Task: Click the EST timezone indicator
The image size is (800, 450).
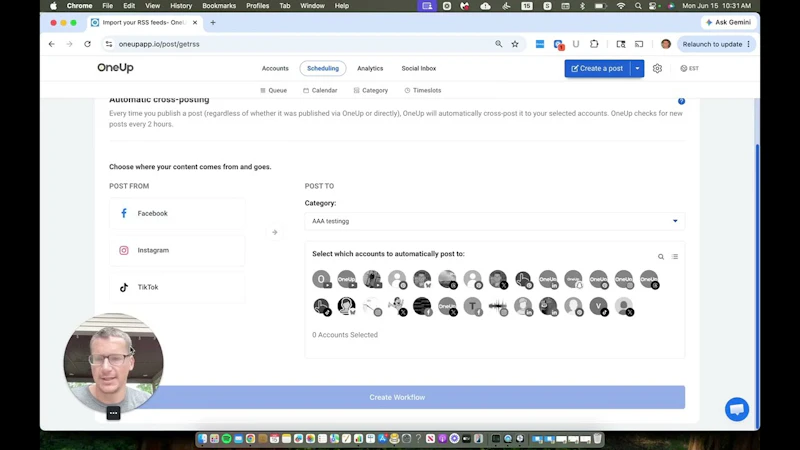Action: [689, 68]
